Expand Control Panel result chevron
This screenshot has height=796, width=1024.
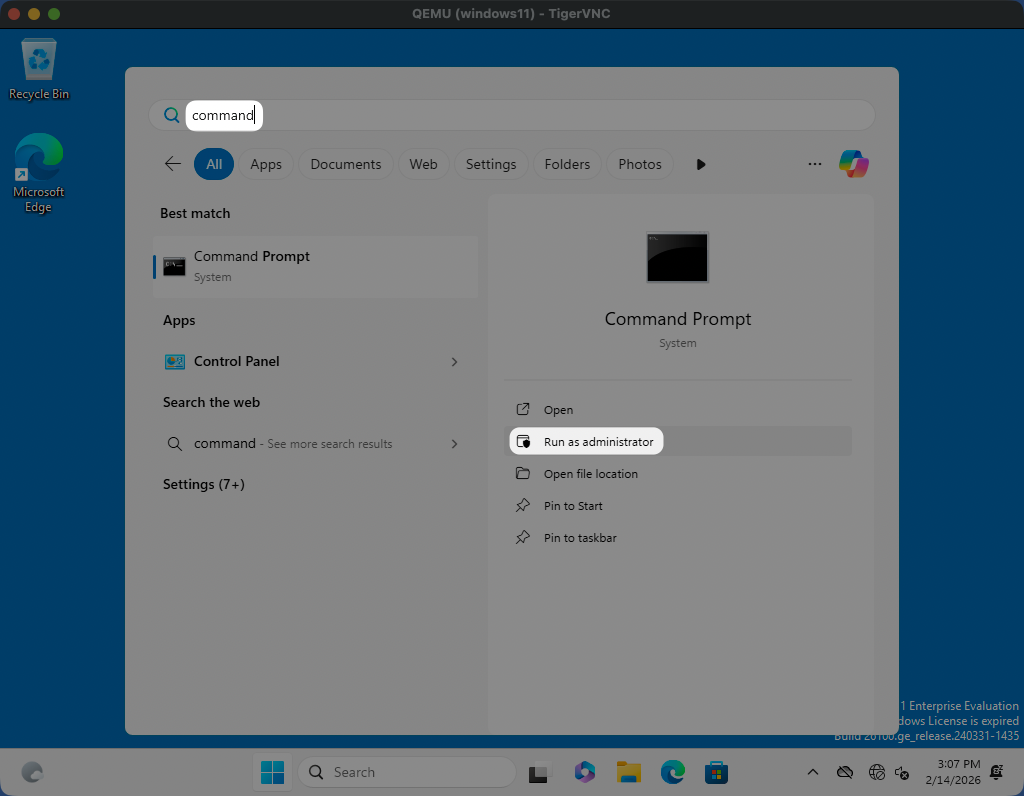pos(454,362)
